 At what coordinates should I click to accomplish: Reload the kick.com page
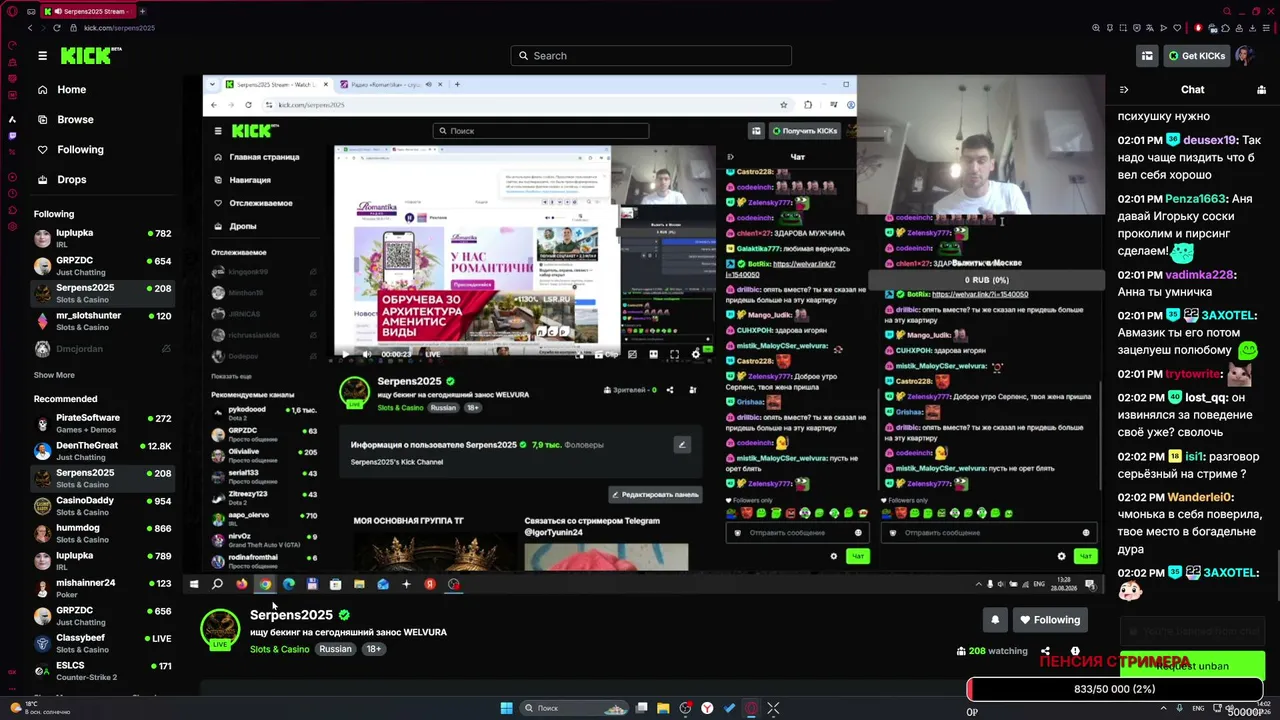[x=56, y=28]
